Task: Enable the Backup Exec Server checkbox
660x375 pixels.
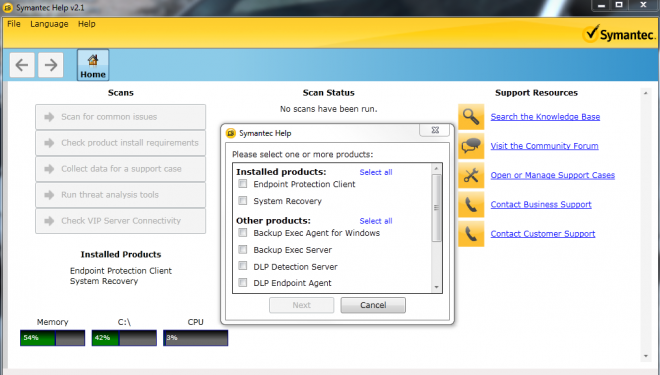Action: pos(243,249)
